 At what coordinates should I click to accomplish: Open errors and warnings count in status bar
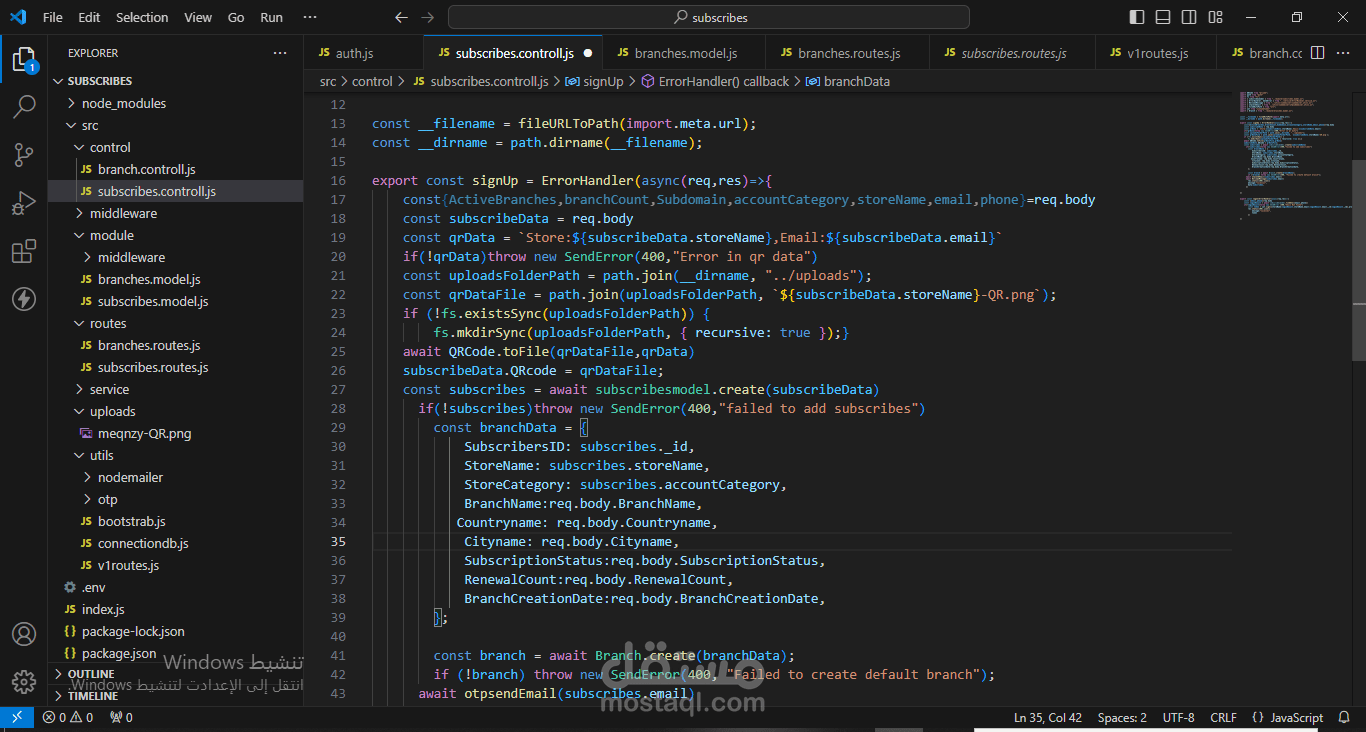pyautogui.click(x=68, y=717)
